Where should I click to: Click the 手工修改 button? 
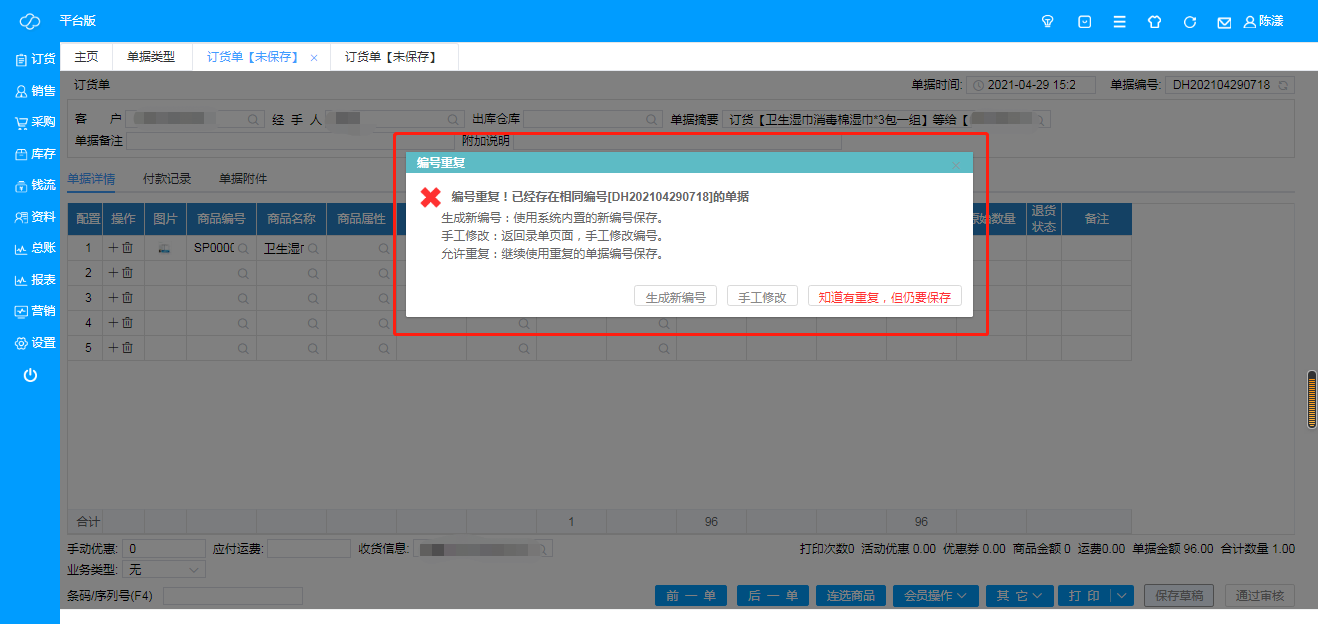762,297
